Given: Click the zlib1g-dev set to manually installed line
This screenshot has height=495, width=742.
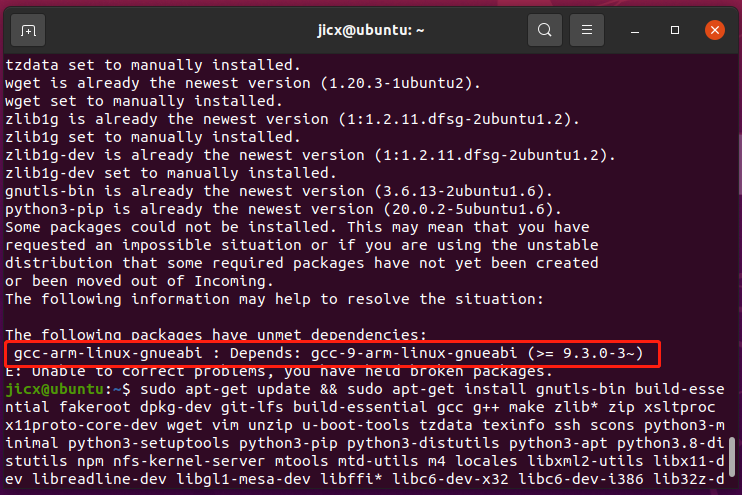Looking at the screenshot, I should tap(171, 173).
